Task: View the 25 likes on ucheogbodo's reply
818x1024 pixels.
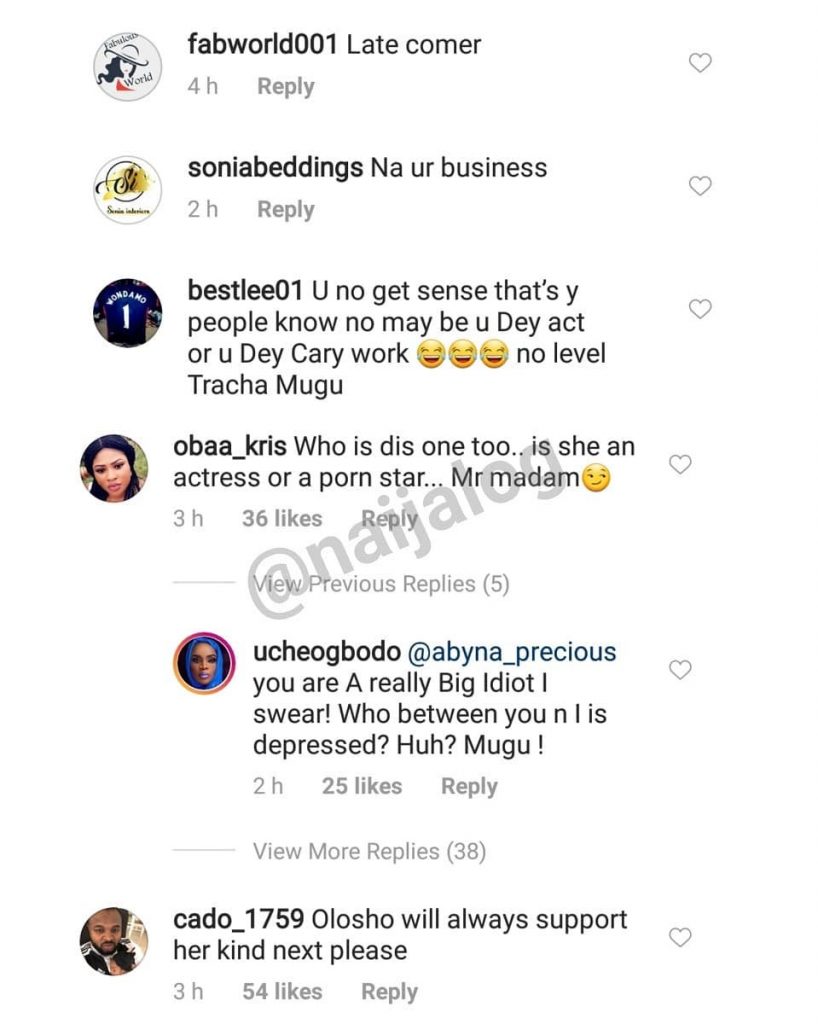Action: coord(361,787)
